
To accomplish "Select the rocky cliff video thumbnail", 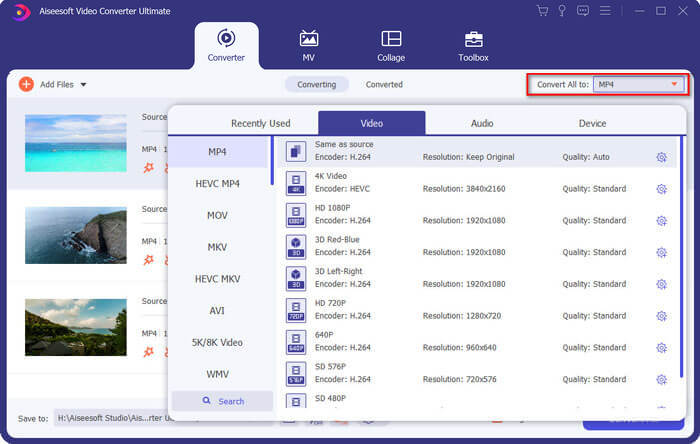I will (75, 235).
